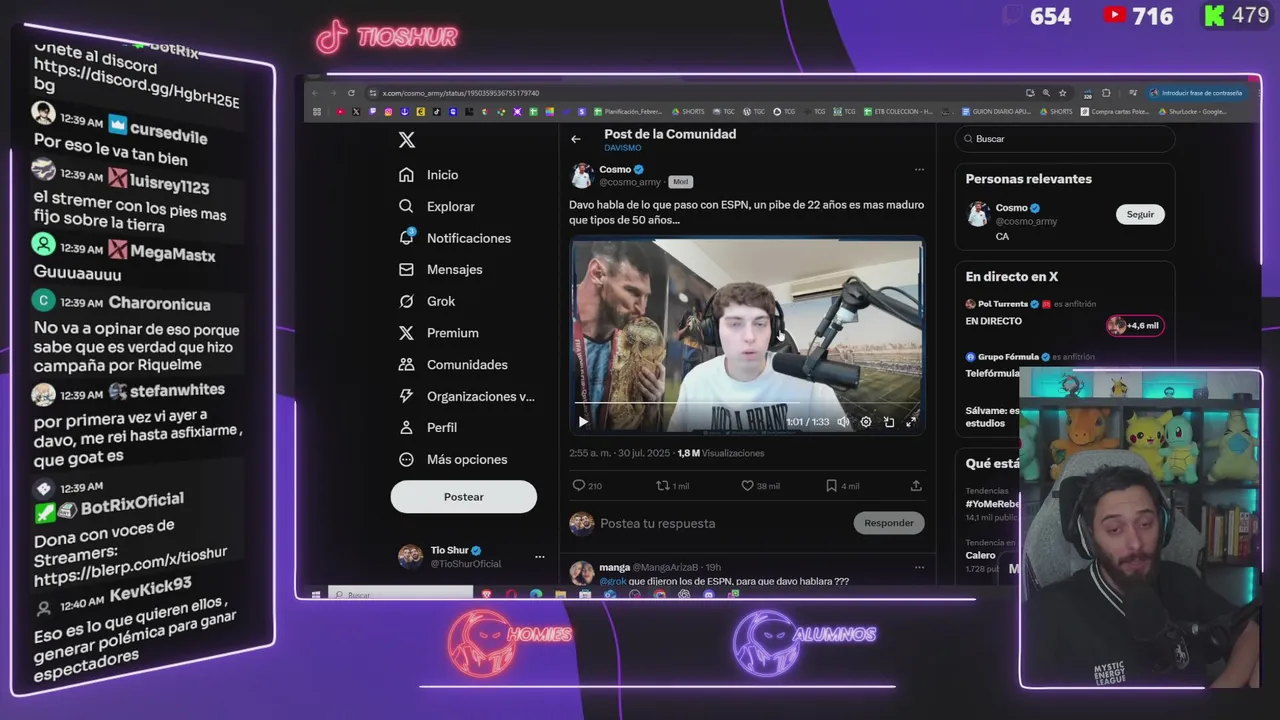Open three-dot menu on manga's reply

[x=919, y=568]
